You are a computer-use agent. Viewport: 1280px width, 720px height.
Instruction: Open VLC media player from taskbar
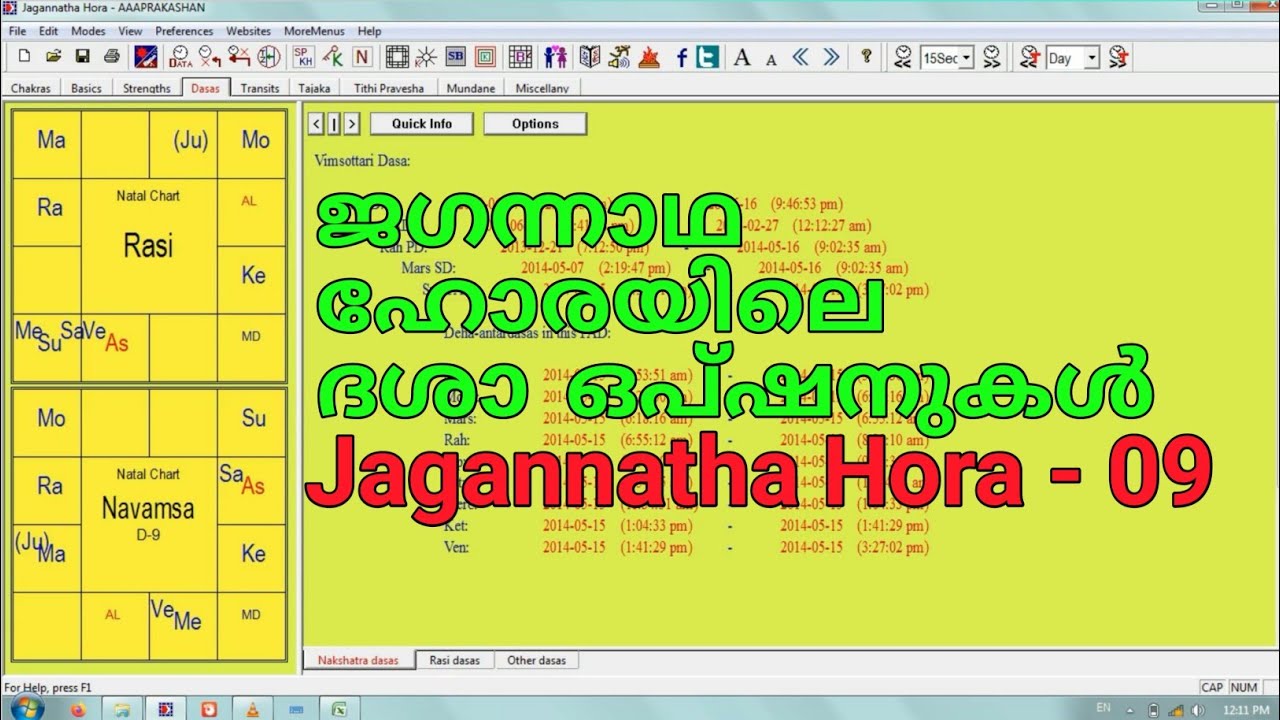click(254, 709)
